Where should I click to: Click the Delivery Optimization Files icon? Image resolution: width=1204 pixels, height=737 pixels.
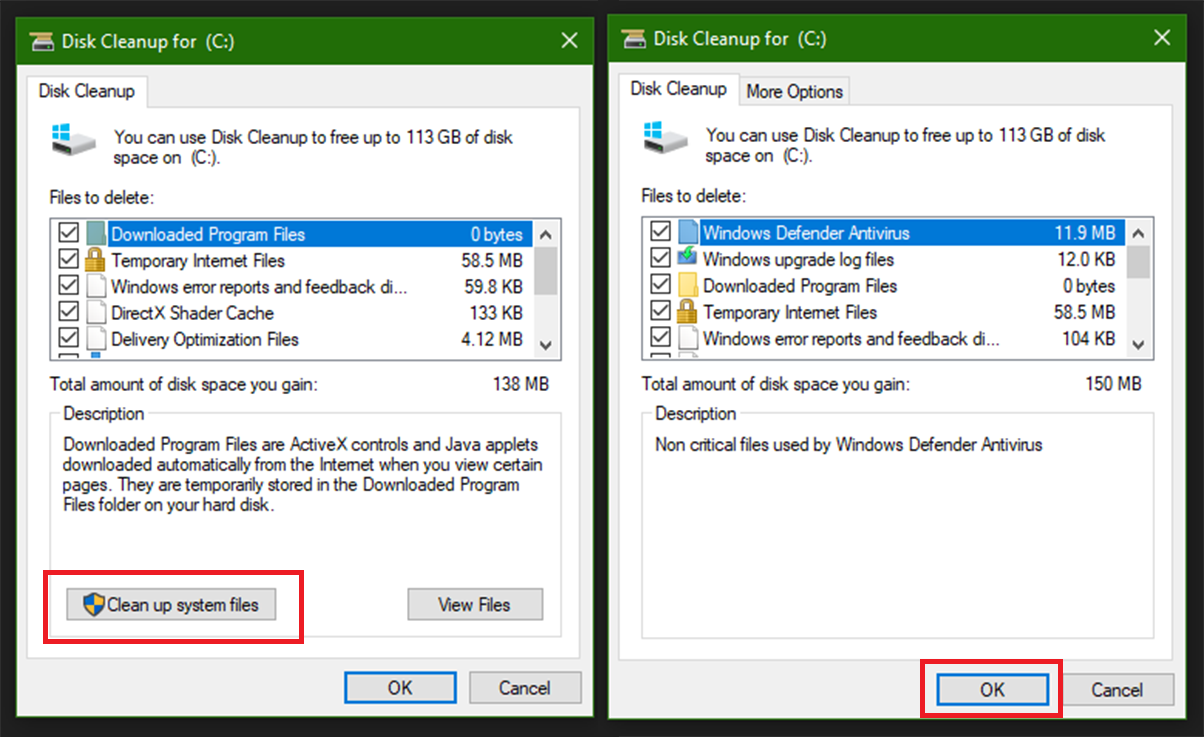coord(95,339)
